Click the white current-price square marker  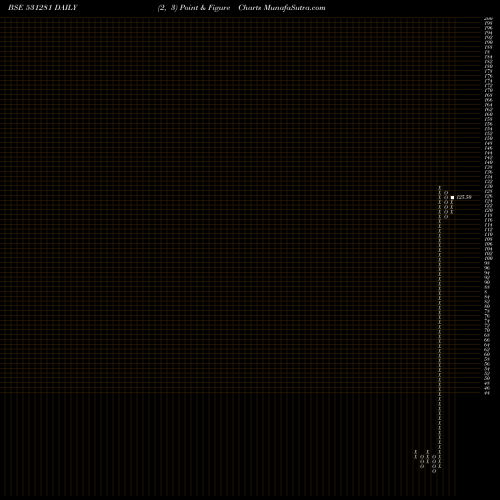click(452, 197)
